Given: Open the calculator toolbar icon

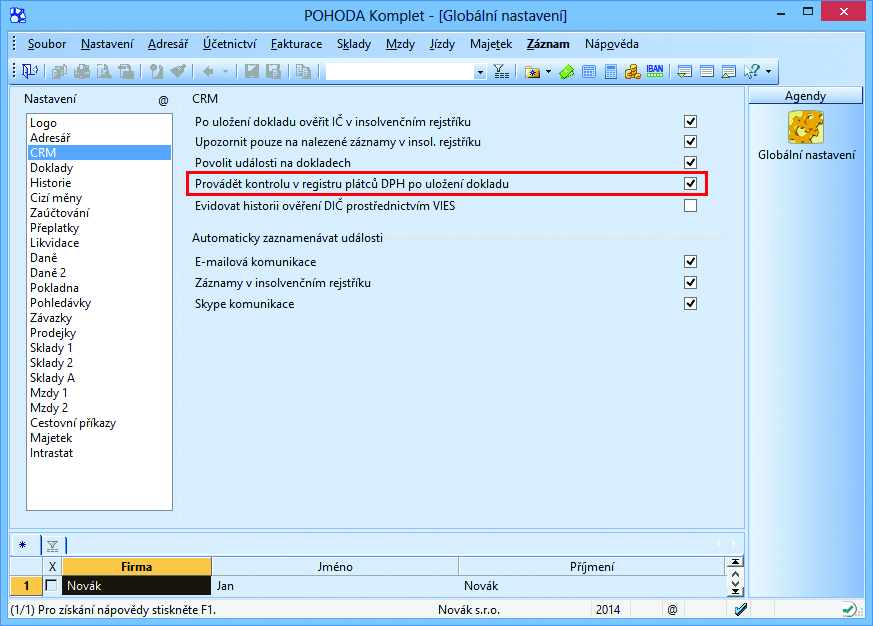Looking at the screenshot, I should (x=611, y=71).
